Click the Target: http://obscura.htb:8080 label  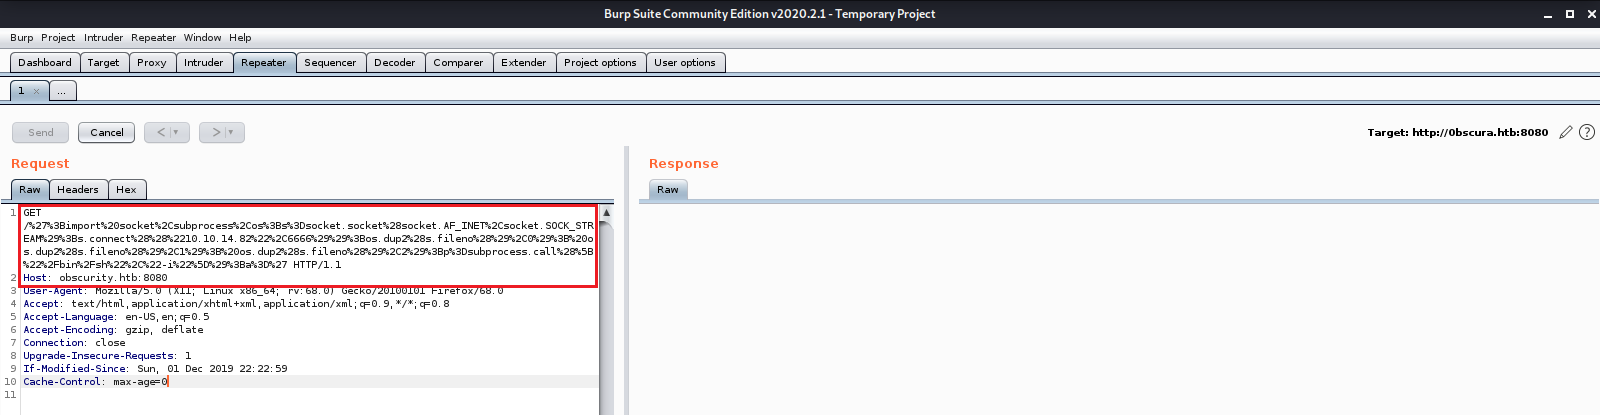click(x=1458, y=132)
